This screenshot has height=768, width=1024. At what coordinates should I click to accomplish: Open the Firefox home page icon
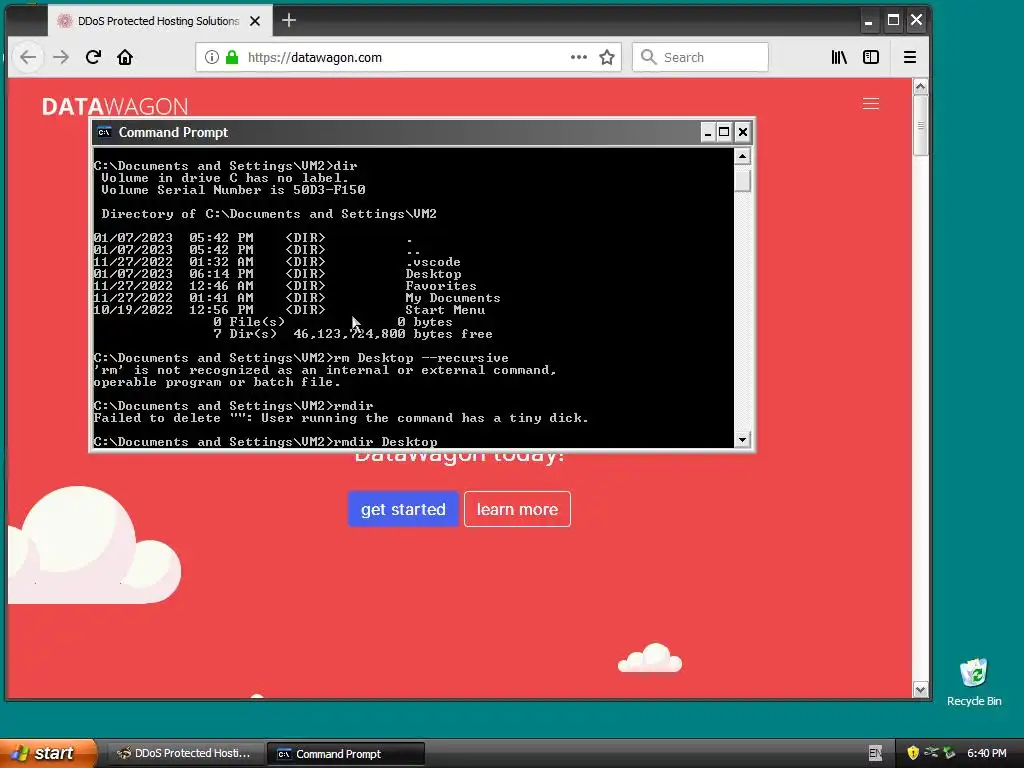coord(125,57)
